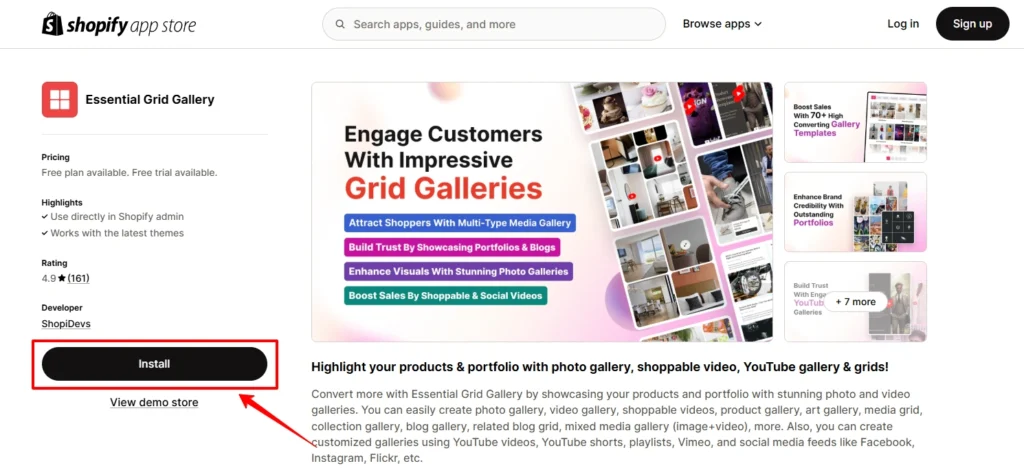Open the Log in link
Image resolution: width=1024 pixels, height=468 pixels.
pos(903,24)
